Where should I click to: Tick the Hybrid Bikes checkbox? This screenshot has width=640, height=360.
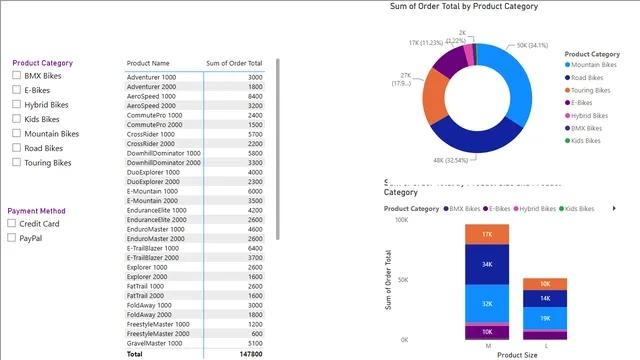[16, 104]
